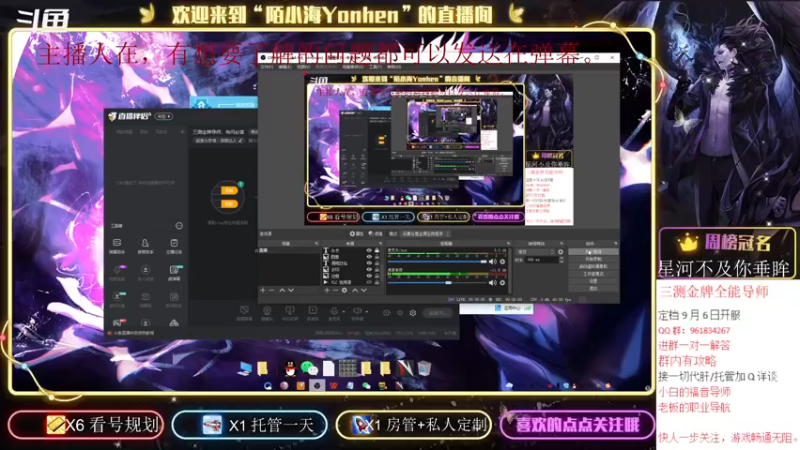Click the pencil edit icon beside the stream title
Viewport: 800px width, 450px height.
[x=241, y=141]
